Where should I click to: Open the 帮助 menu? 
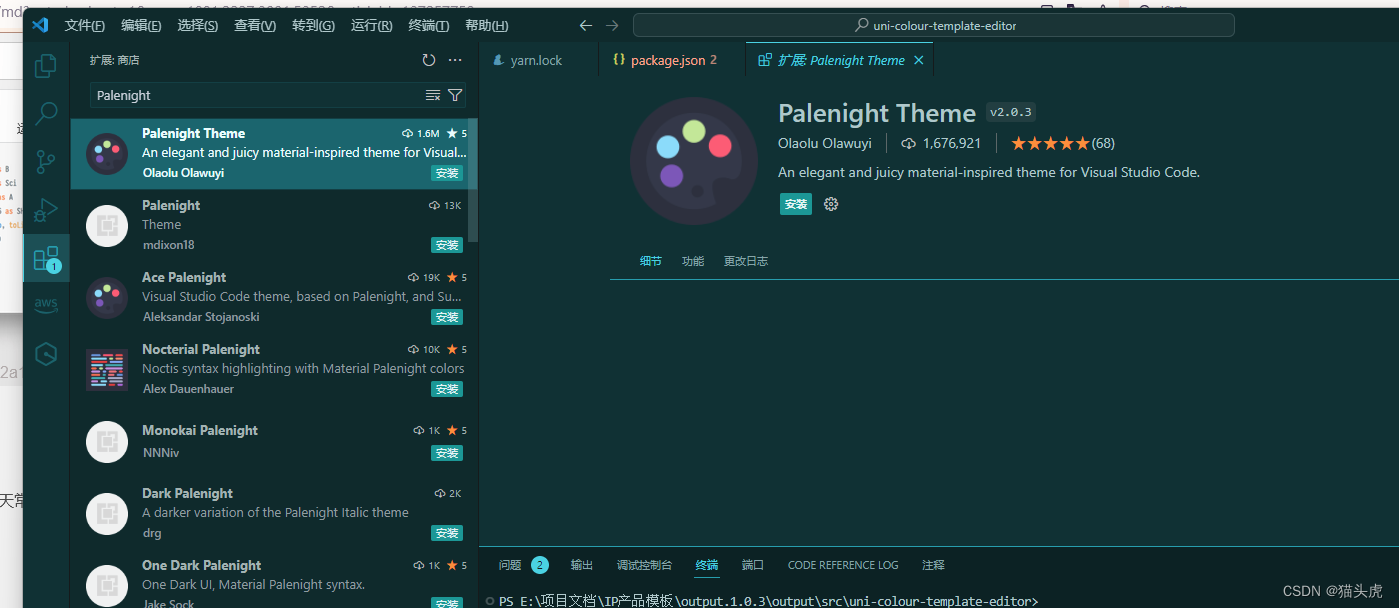487,25
